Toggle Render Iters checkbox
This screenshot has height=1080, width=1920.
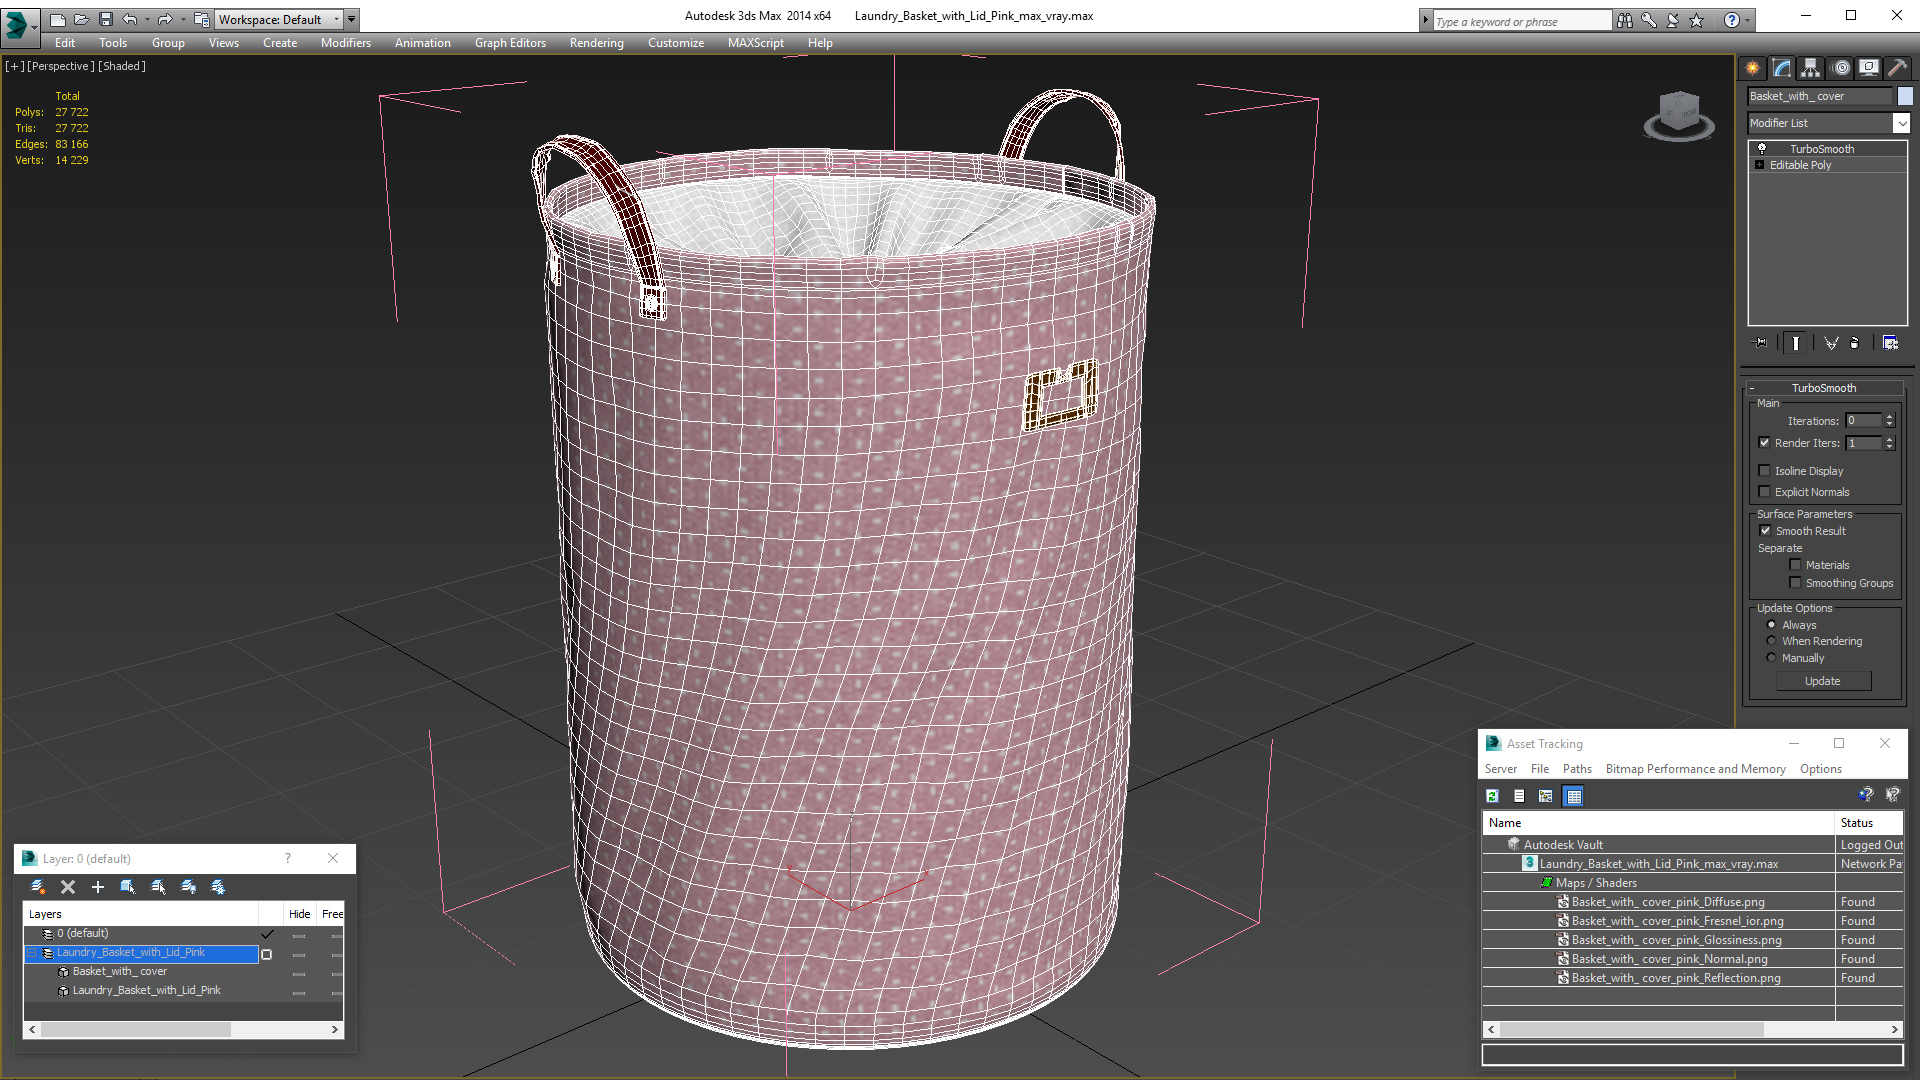point(1764,443)
